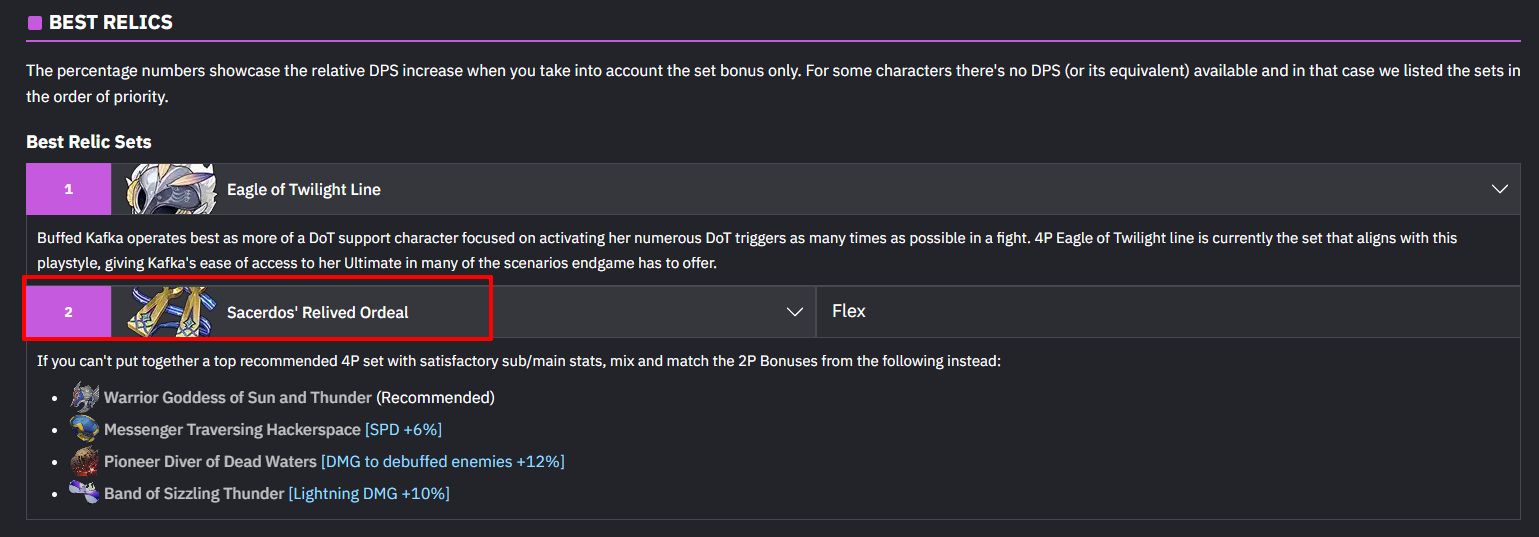Open the Messenger Traversing Hackerspace link
The height and width of the screenshot is (537, 1539).
click(x=232, y=430)
